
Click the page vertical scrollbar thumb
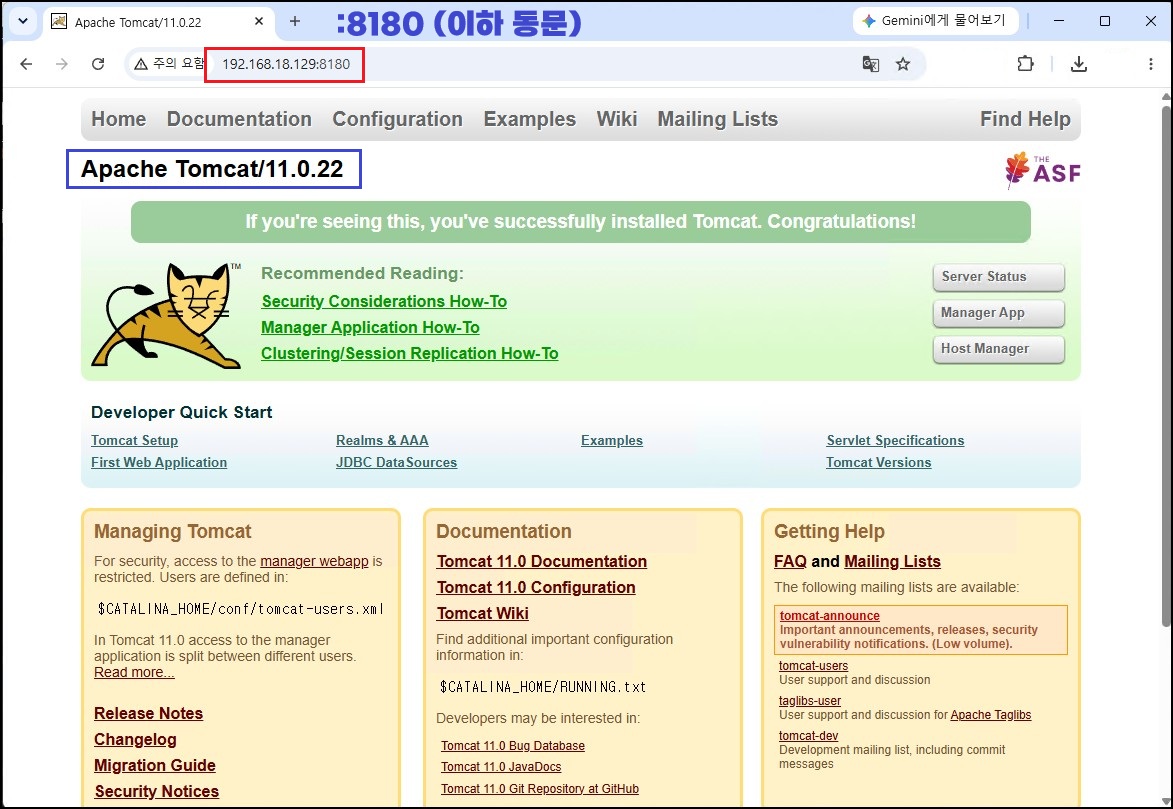1166,365
